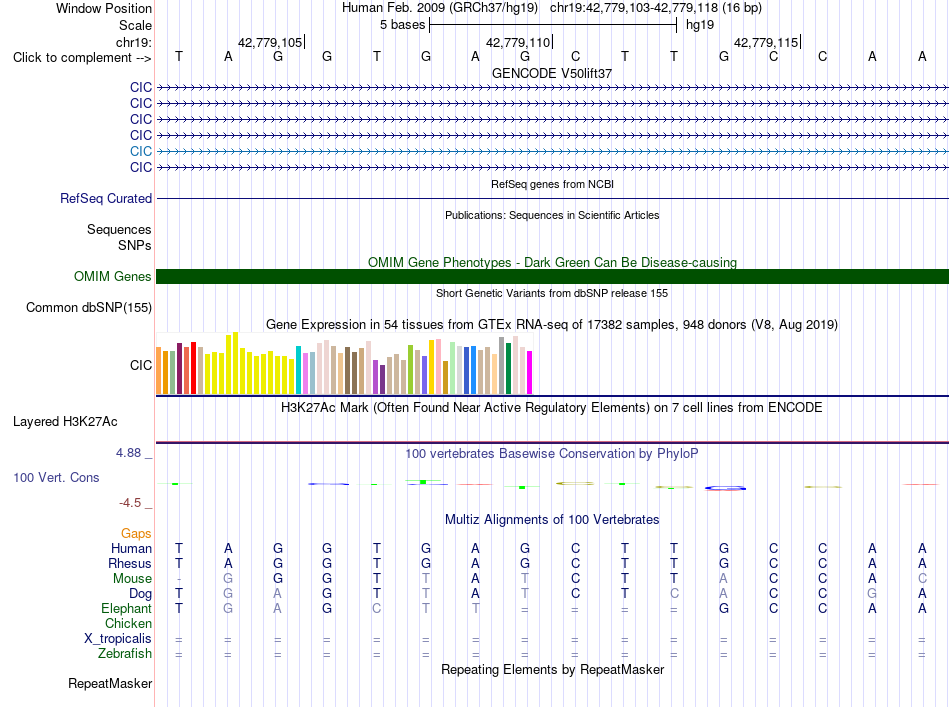
Task: Open the GTEx tissue expression bar chart
Action: point(344,363)
